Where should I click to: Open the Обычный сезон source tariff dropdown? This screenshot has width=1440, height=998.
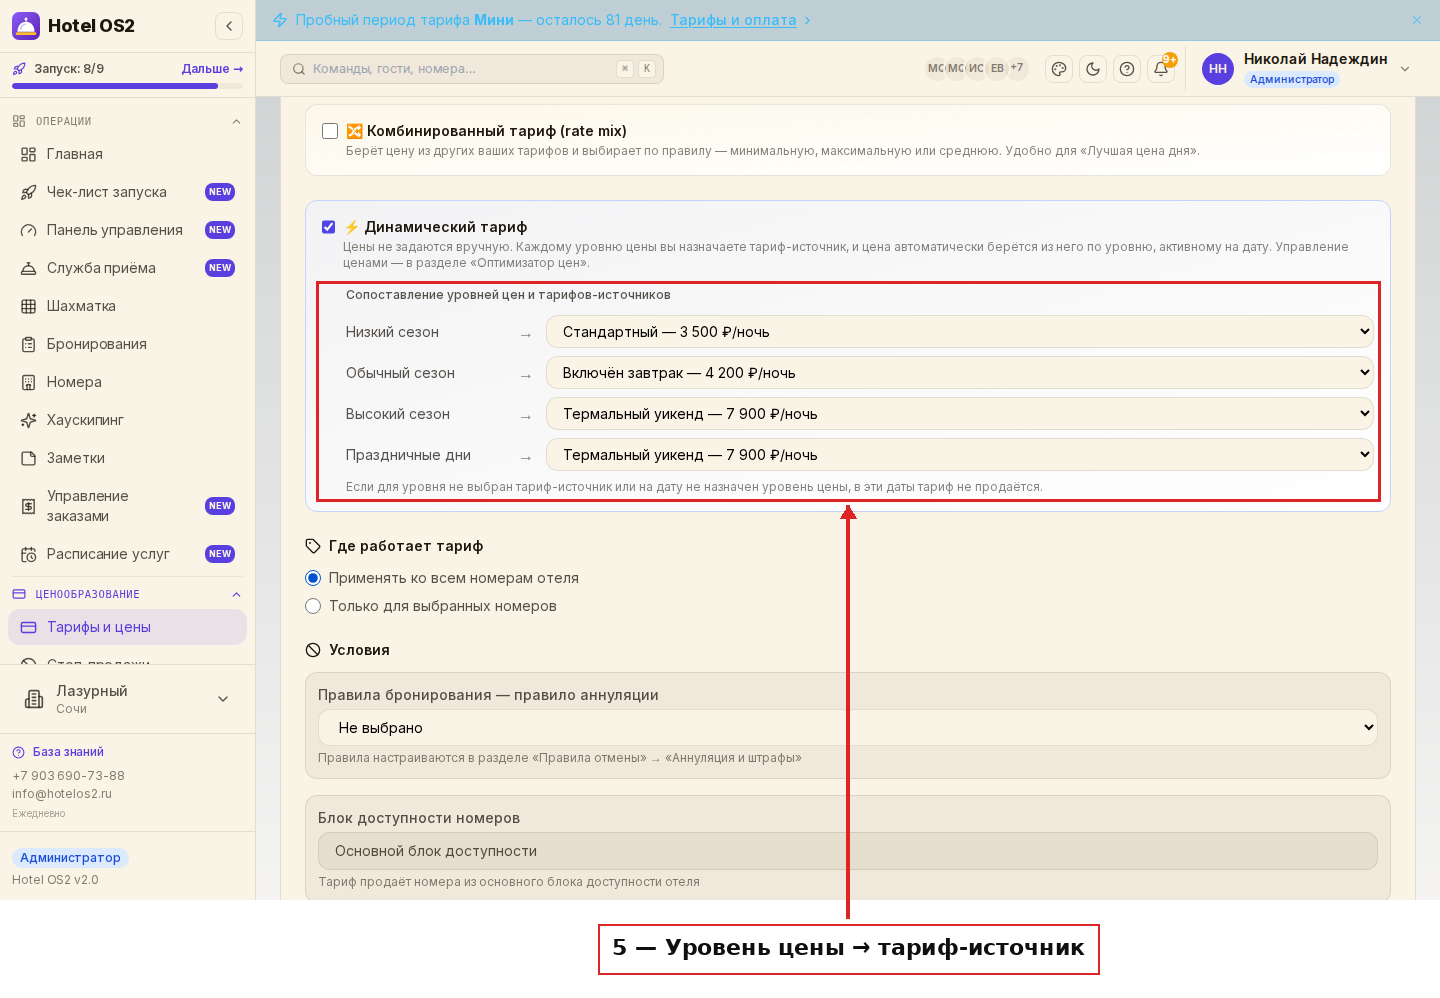point(960,373)
